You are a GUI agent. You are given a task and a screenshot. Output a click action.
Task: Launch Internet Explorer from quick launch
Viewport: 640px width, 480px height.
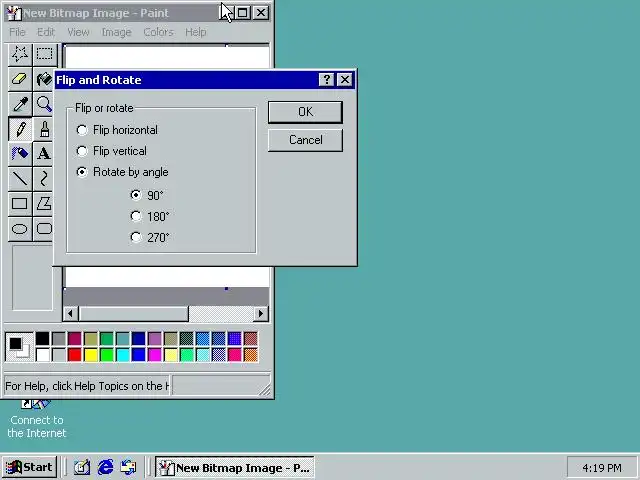point(105,467)
